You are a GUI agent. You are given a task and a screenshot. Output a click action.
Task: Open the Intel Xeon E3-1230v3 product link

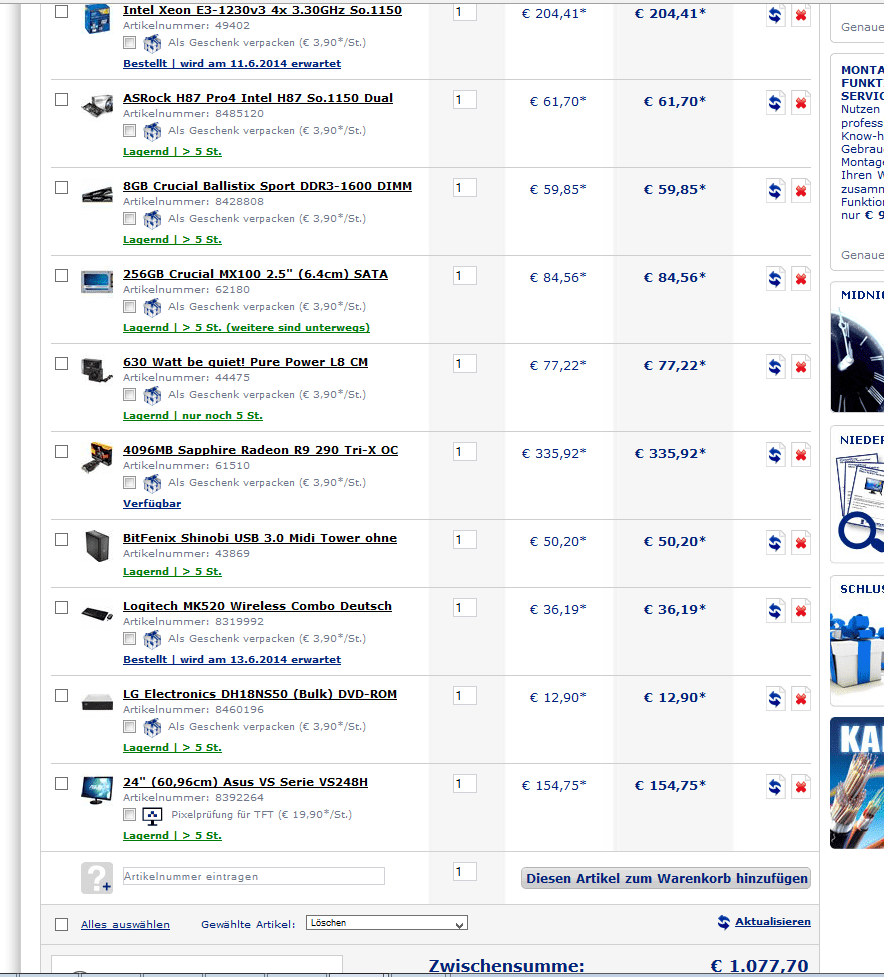click(x=262, y=10)
